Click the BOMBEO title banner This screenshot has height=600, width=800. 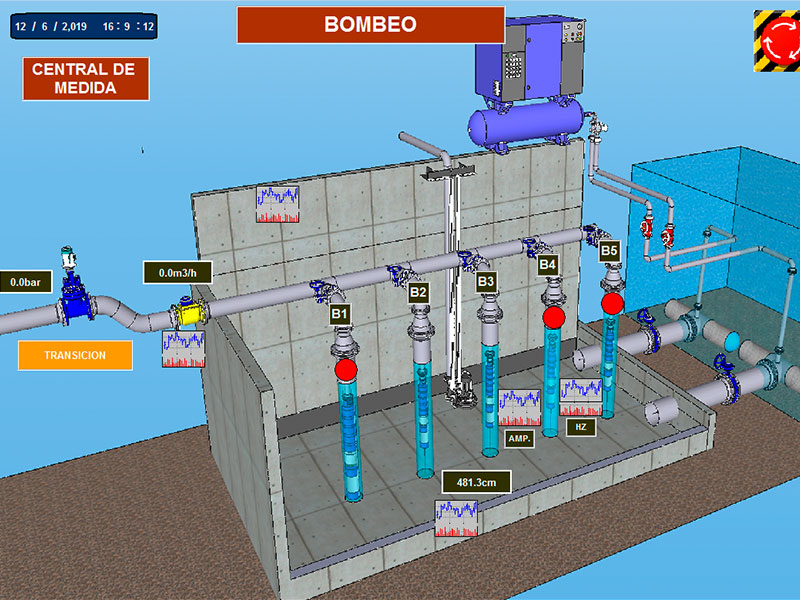pos(371,24)
